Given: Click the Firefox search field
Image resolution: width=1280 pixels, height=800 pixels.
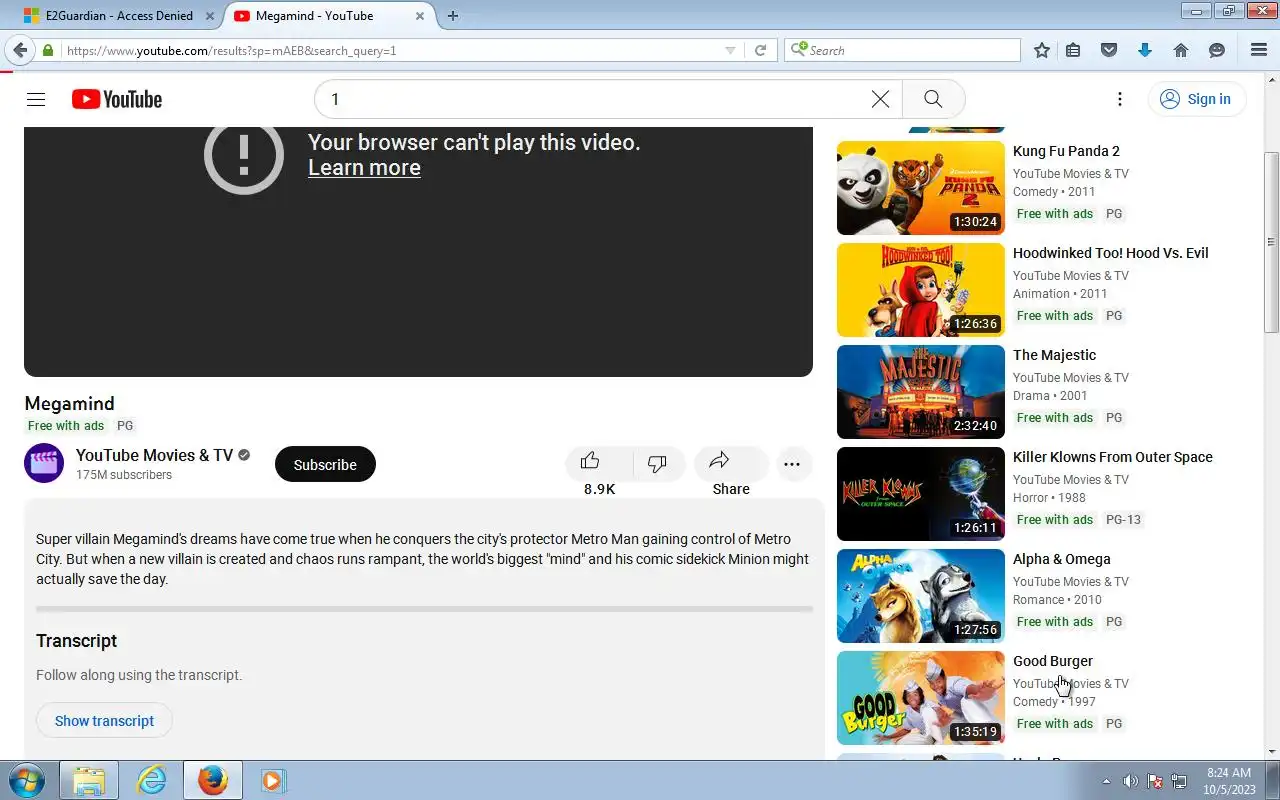Looking at the screenshot, I should [902, 50].
